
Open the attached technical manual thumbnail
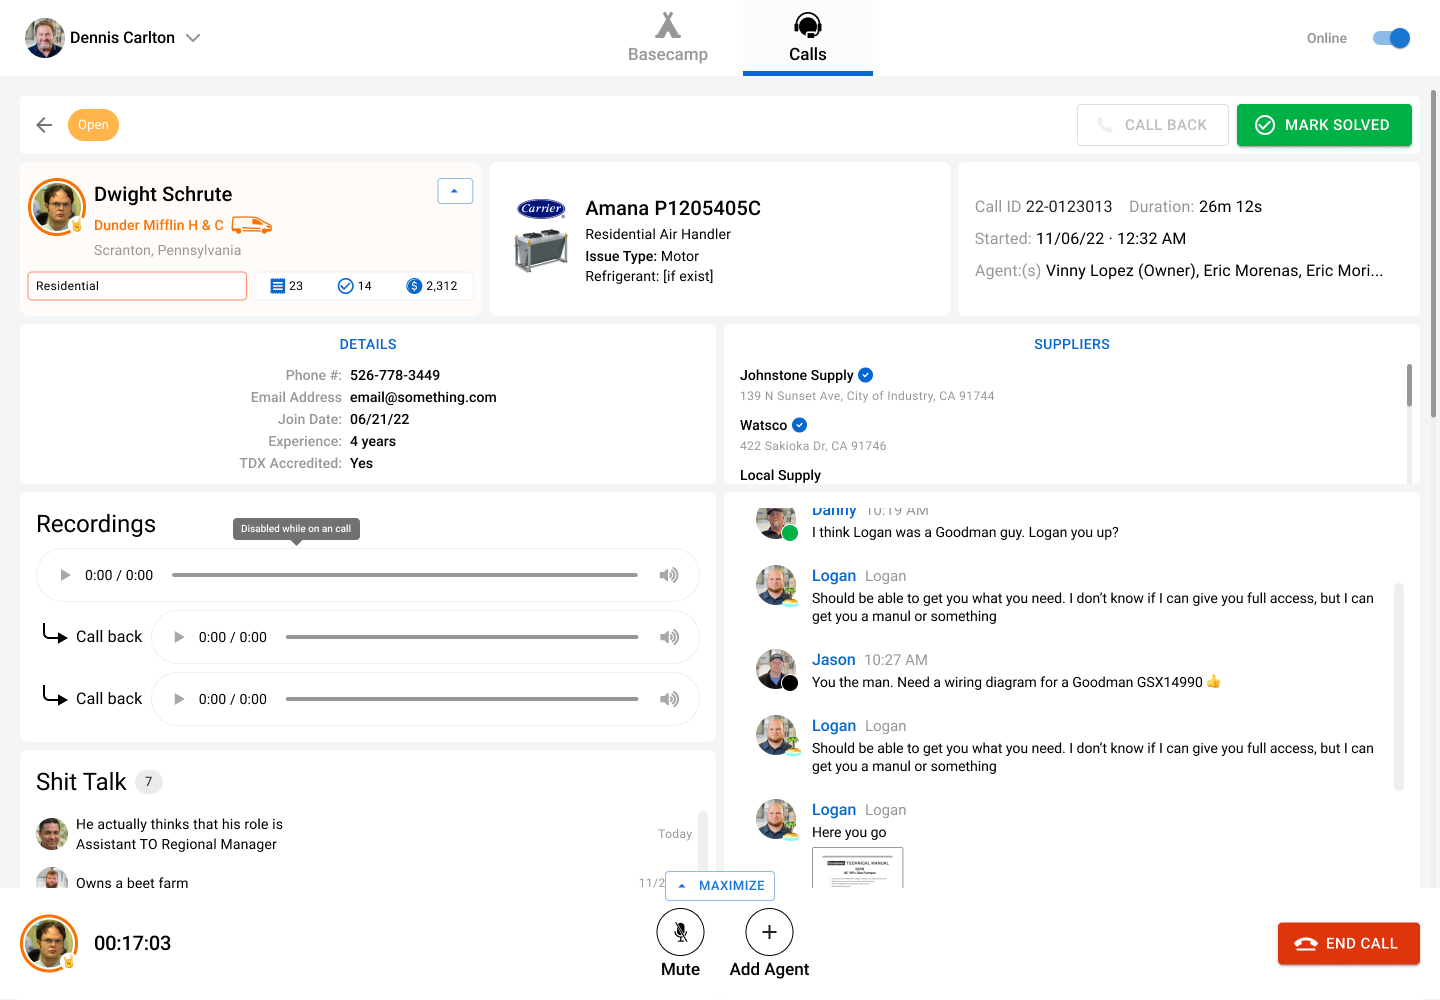[857, 868]
